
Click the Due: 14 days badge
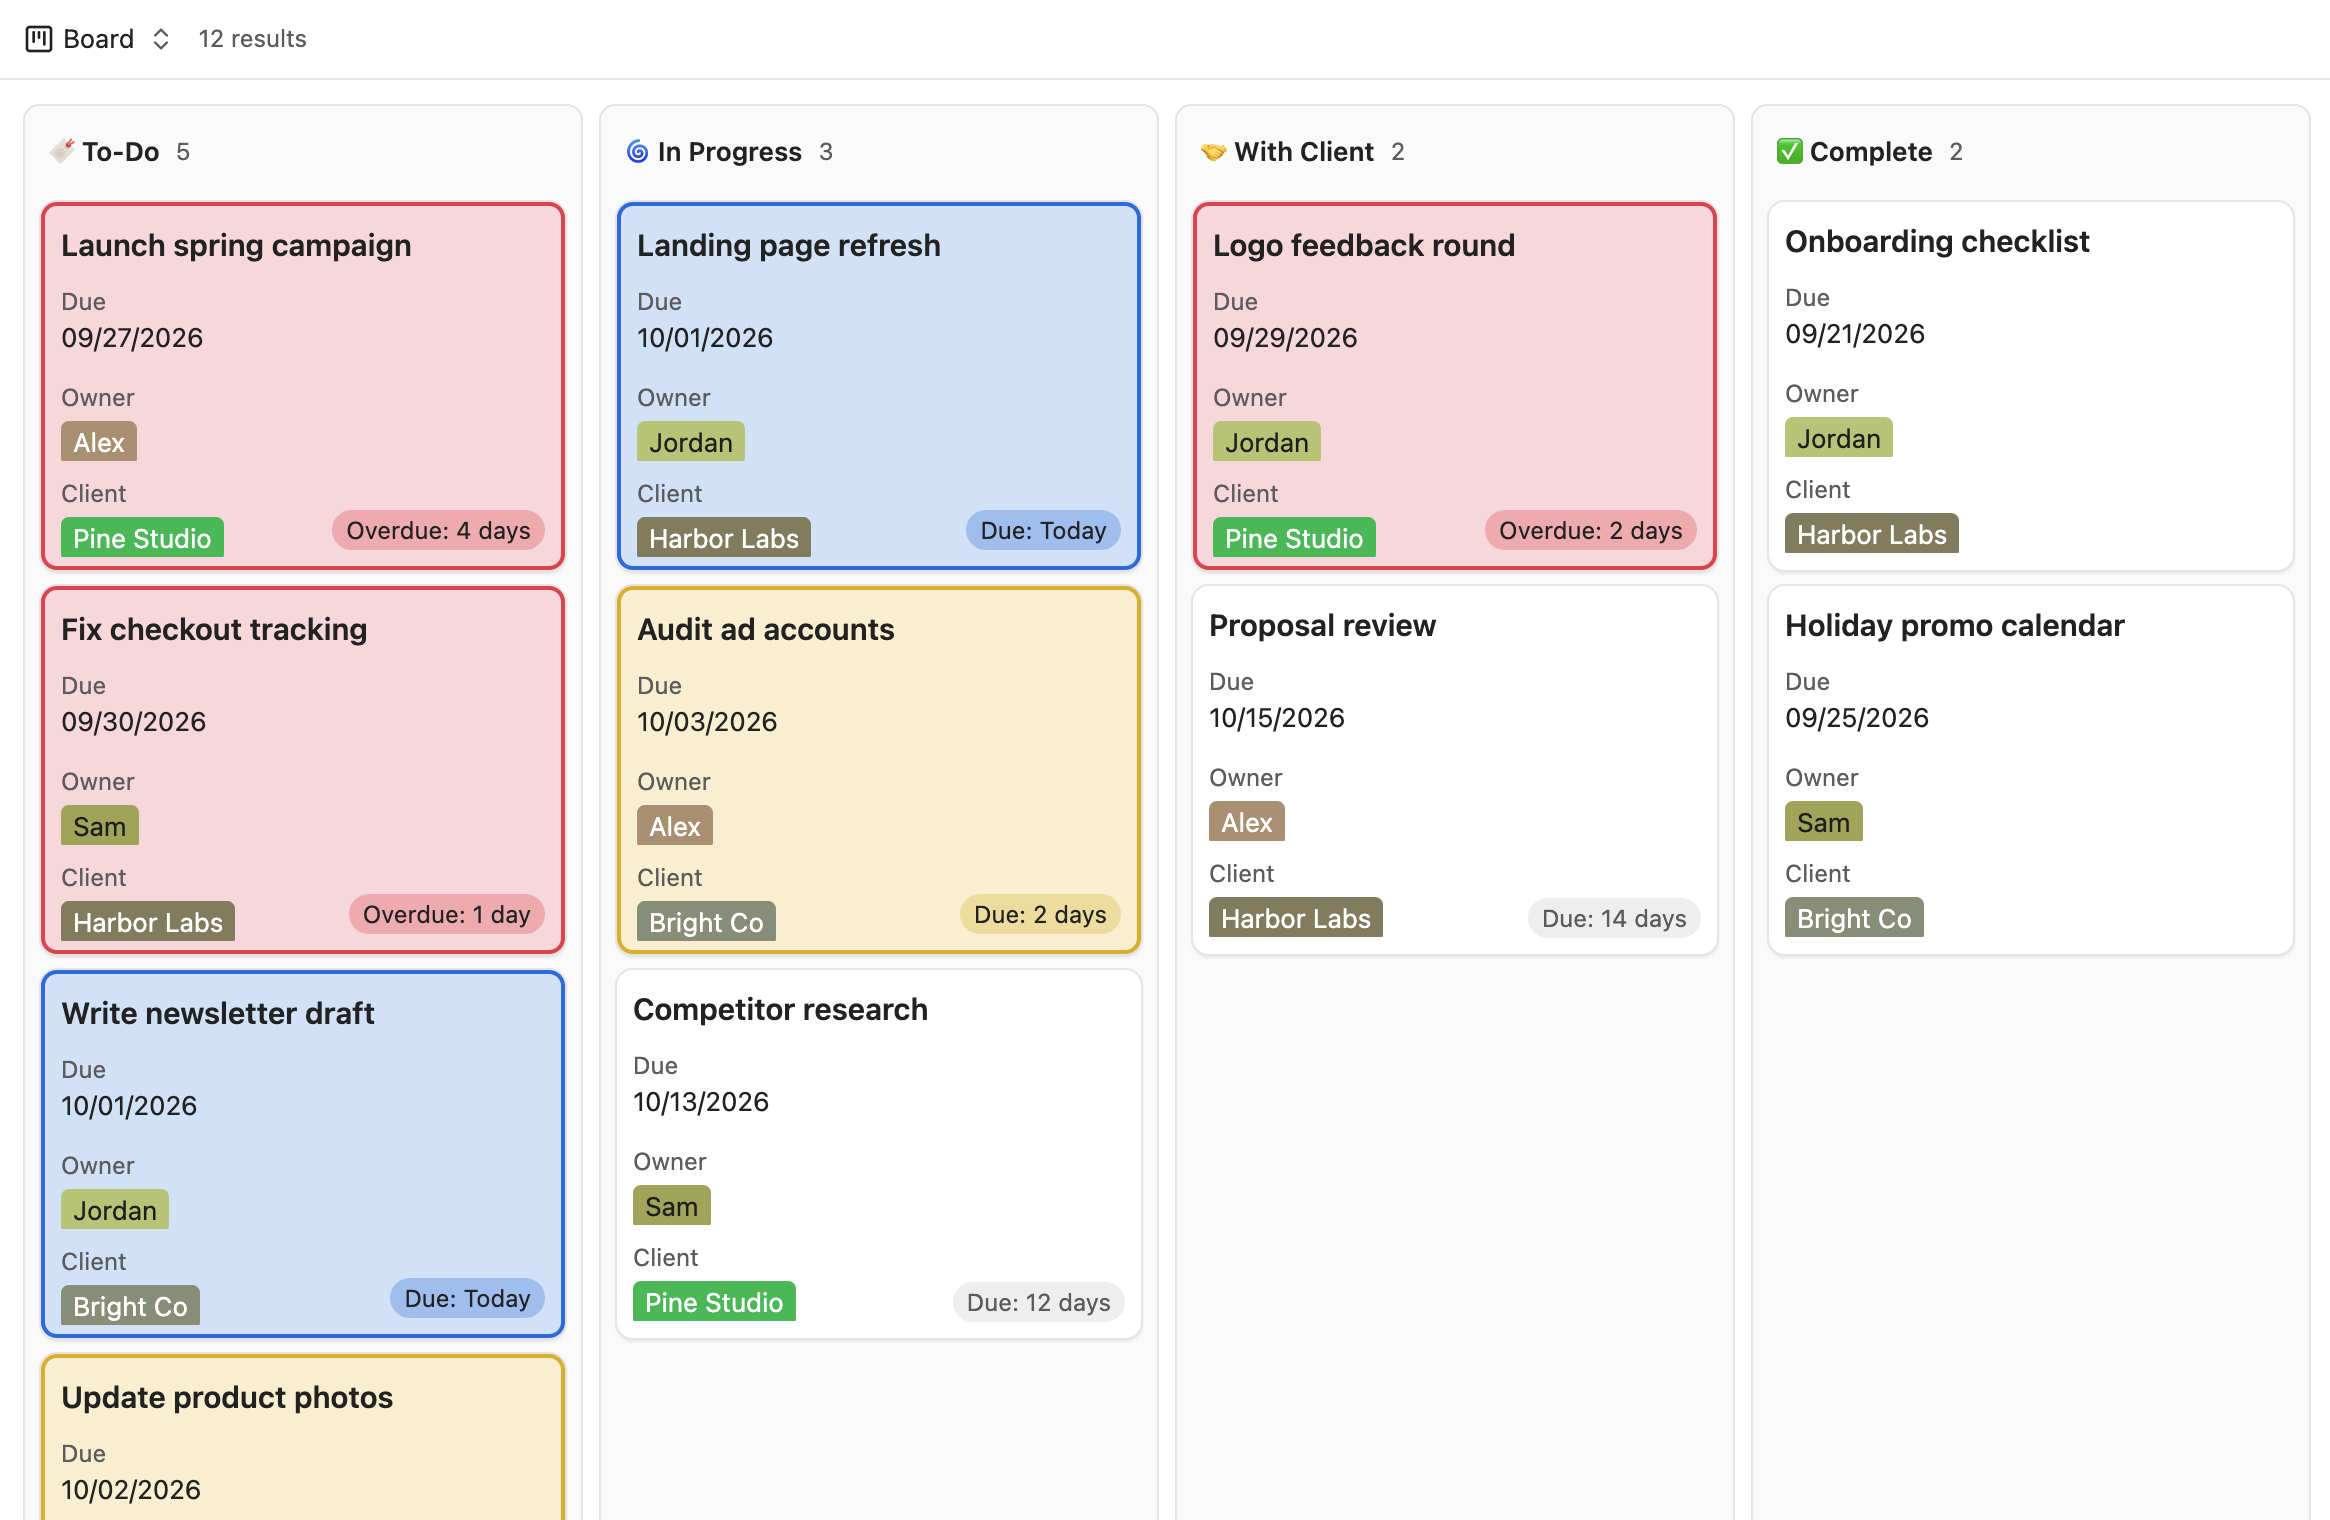[x=1614, y=918]
